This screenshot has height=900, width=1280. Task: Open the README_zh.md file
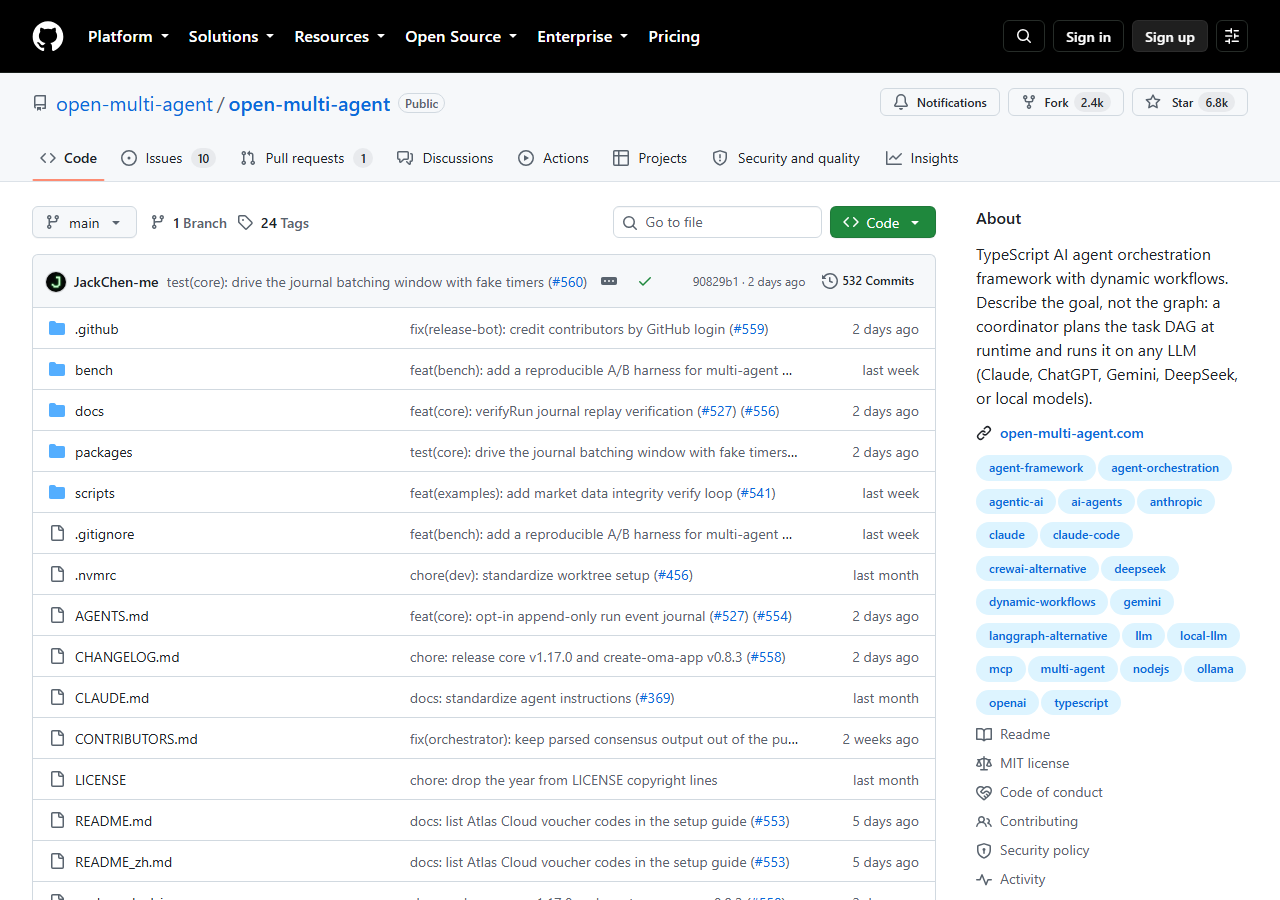point(123,862)
